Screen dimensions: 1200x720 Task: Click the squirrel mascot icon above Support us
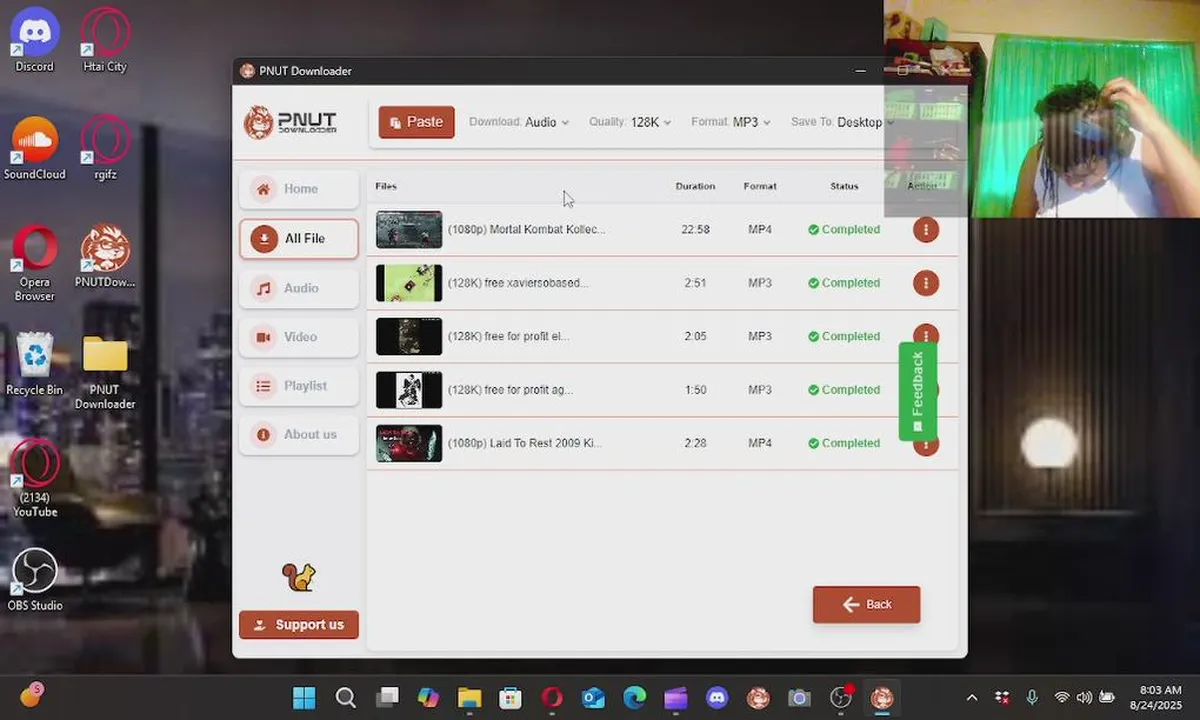[x=298, y=577]
